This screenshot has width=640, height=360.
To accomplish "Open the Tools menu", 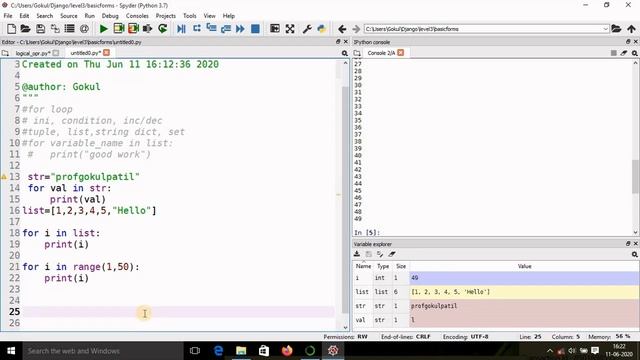I will coord(189,16).
